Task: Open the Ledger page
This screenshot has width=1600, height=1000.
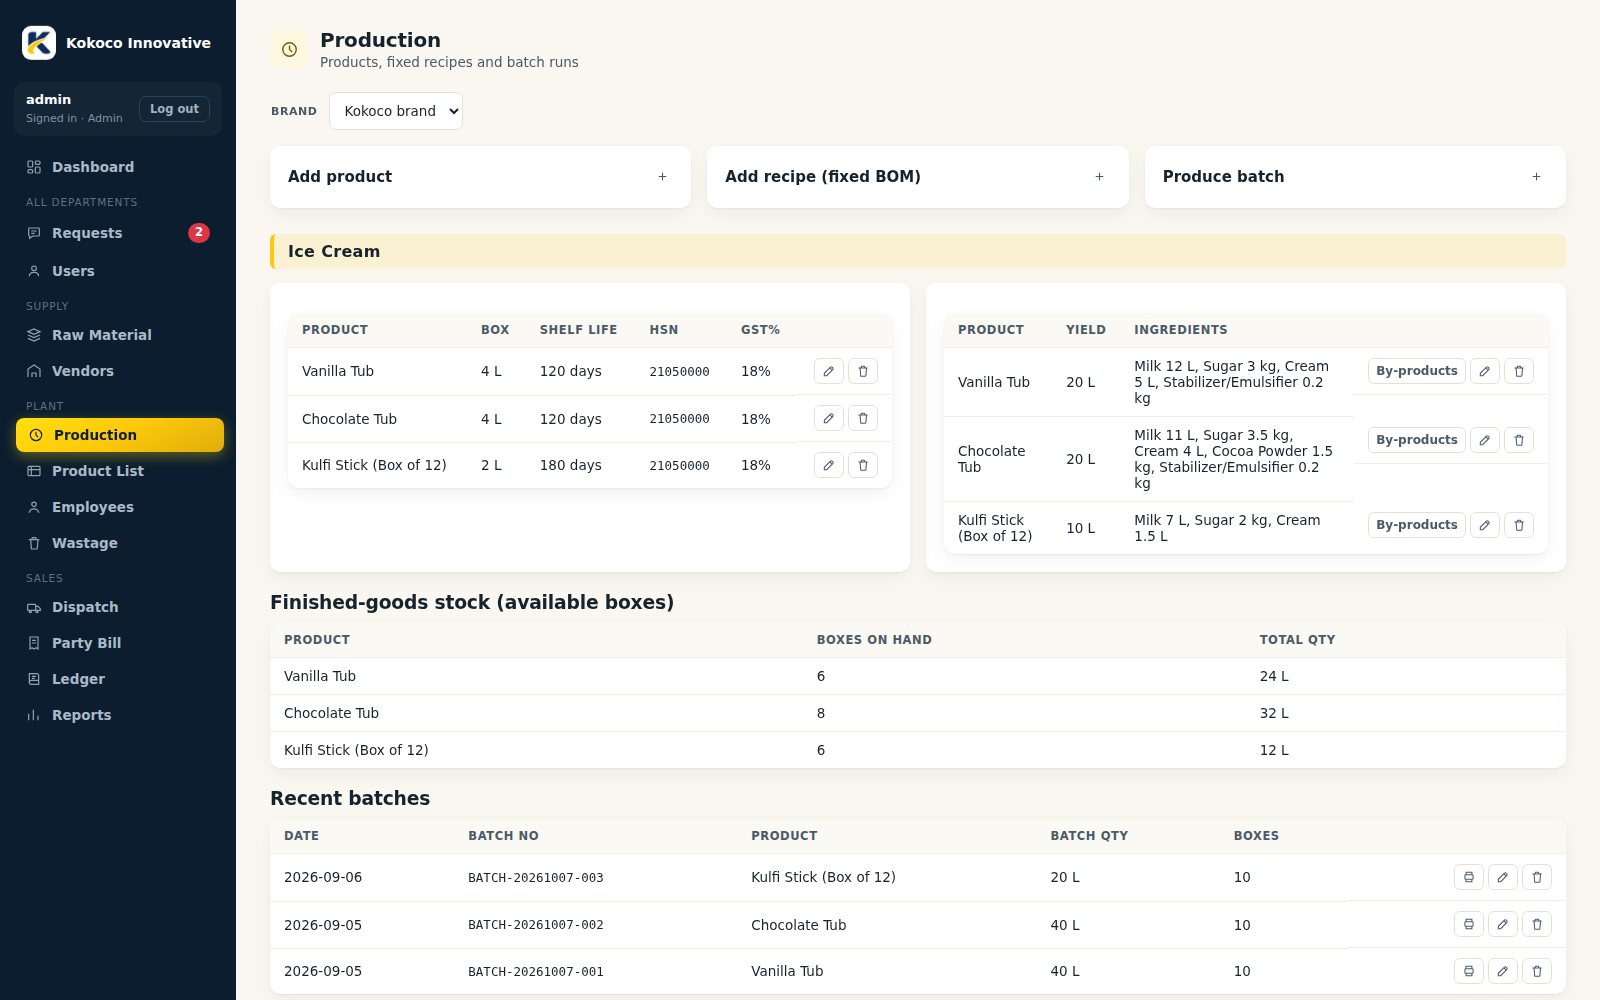Action: (x=120, y=679)
